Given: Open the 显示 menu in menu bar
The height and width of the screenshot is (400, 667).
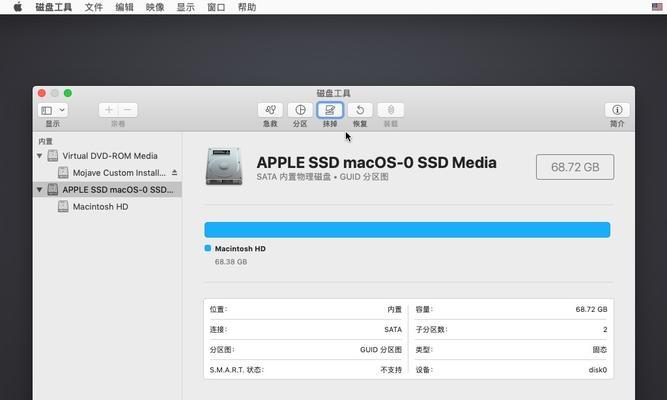Looking at the screenshot, I should pos(185,7).
